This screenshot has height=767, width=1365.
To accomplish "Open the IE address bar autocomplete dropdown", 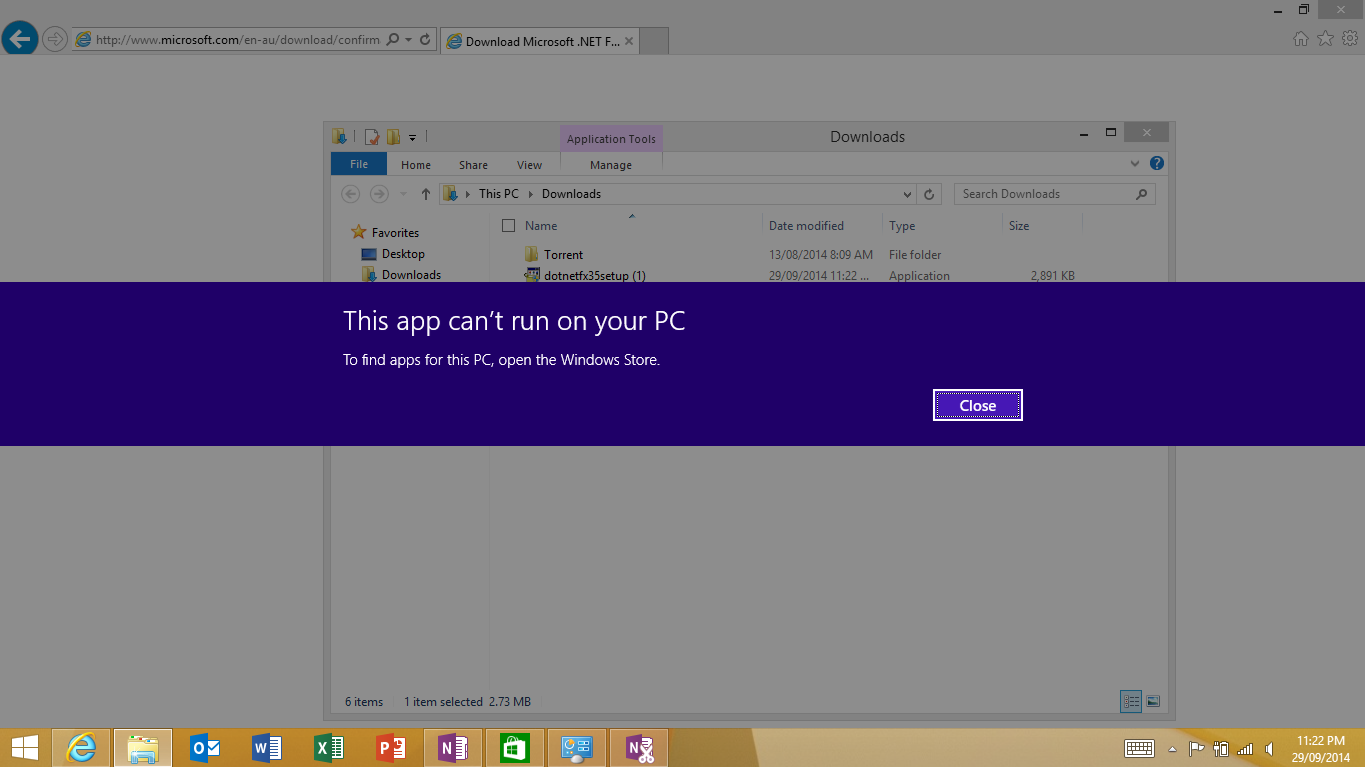I will coord(409,40).
